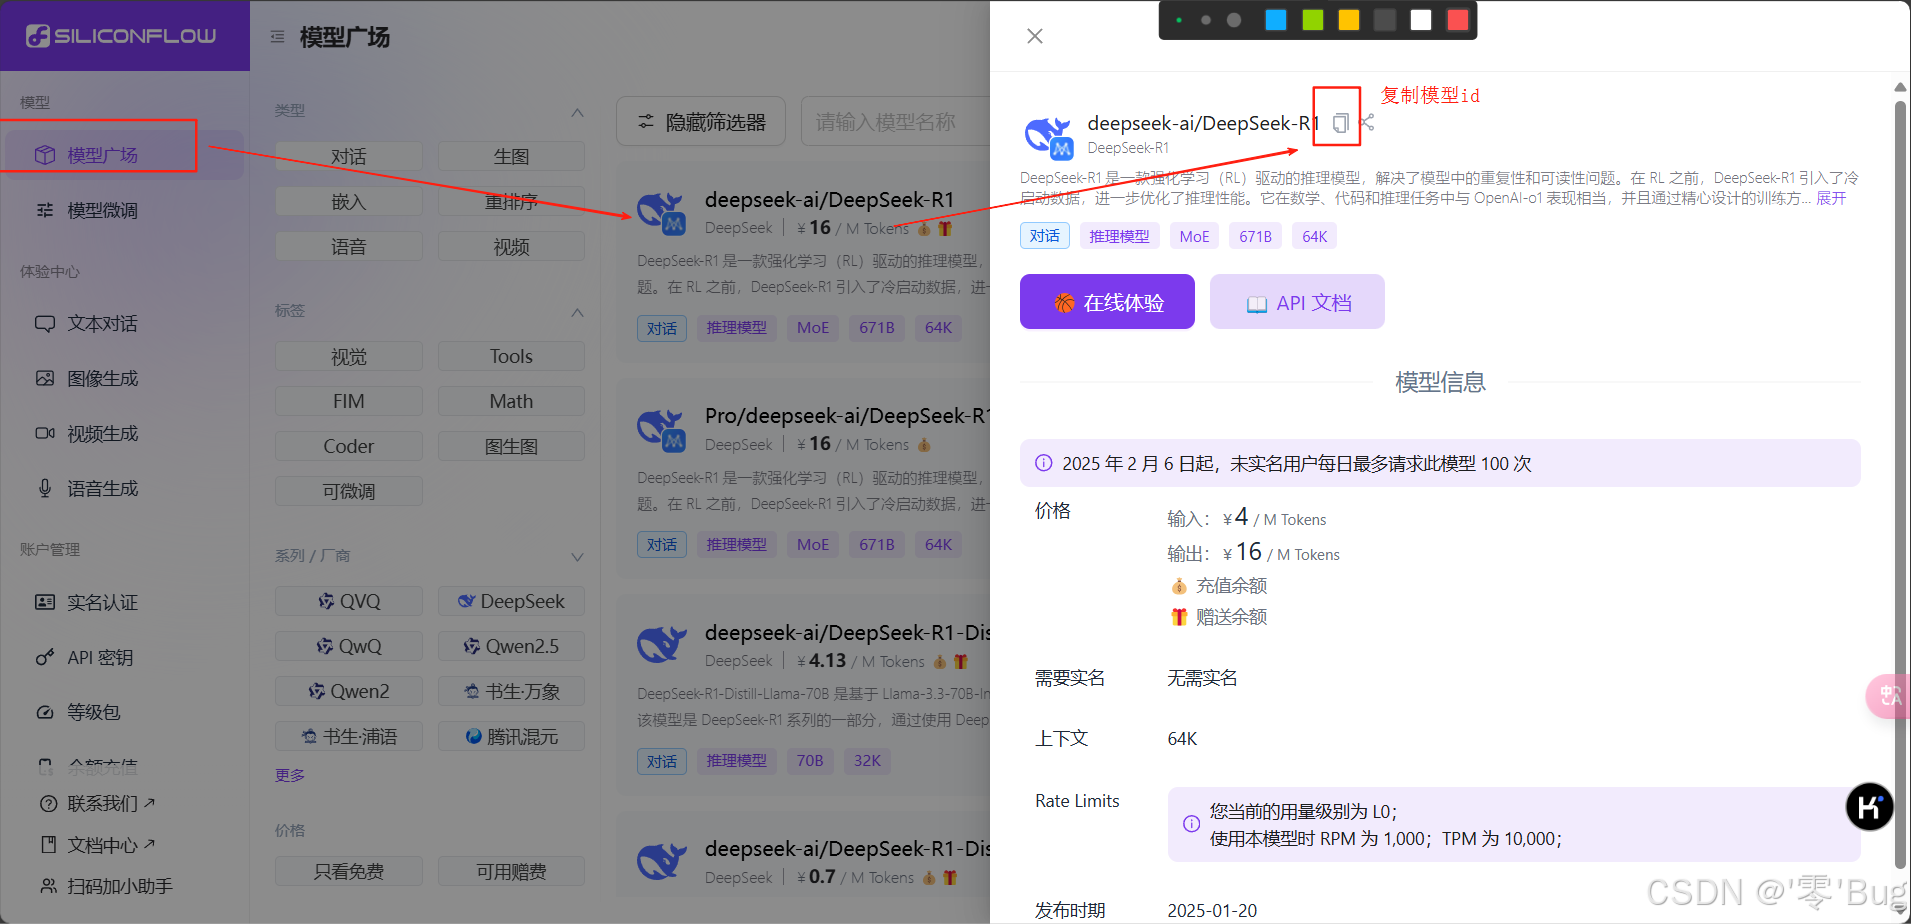
Task: Click the whale logo of Pro/deepseek-ai card
Action: point(662,429)
